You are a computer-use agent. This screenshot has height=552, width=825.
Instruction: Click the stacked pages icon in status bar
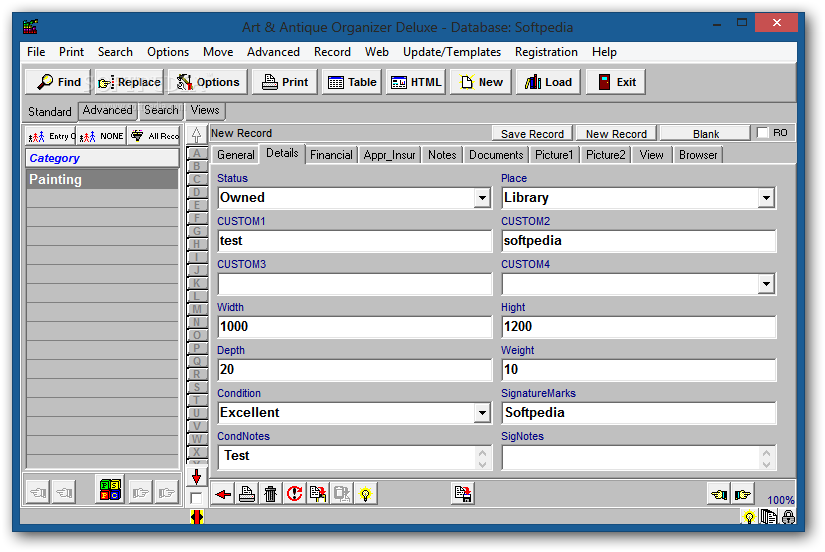pyautogui.click(x=769, y=517)
